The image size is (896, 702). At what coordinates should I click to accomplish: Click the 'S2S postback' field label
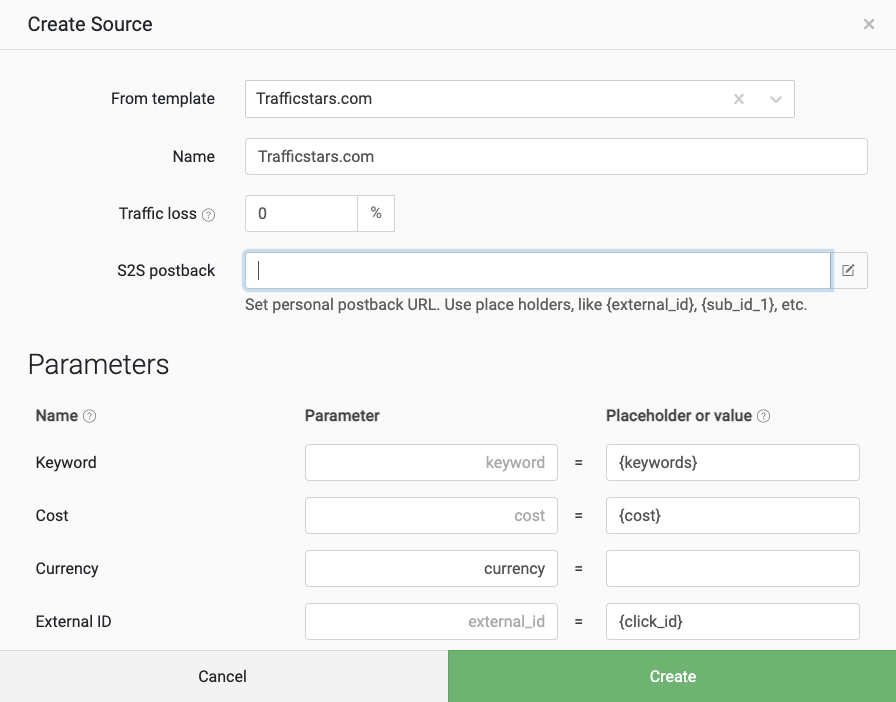pyautogui.click(x=166, y=270)
